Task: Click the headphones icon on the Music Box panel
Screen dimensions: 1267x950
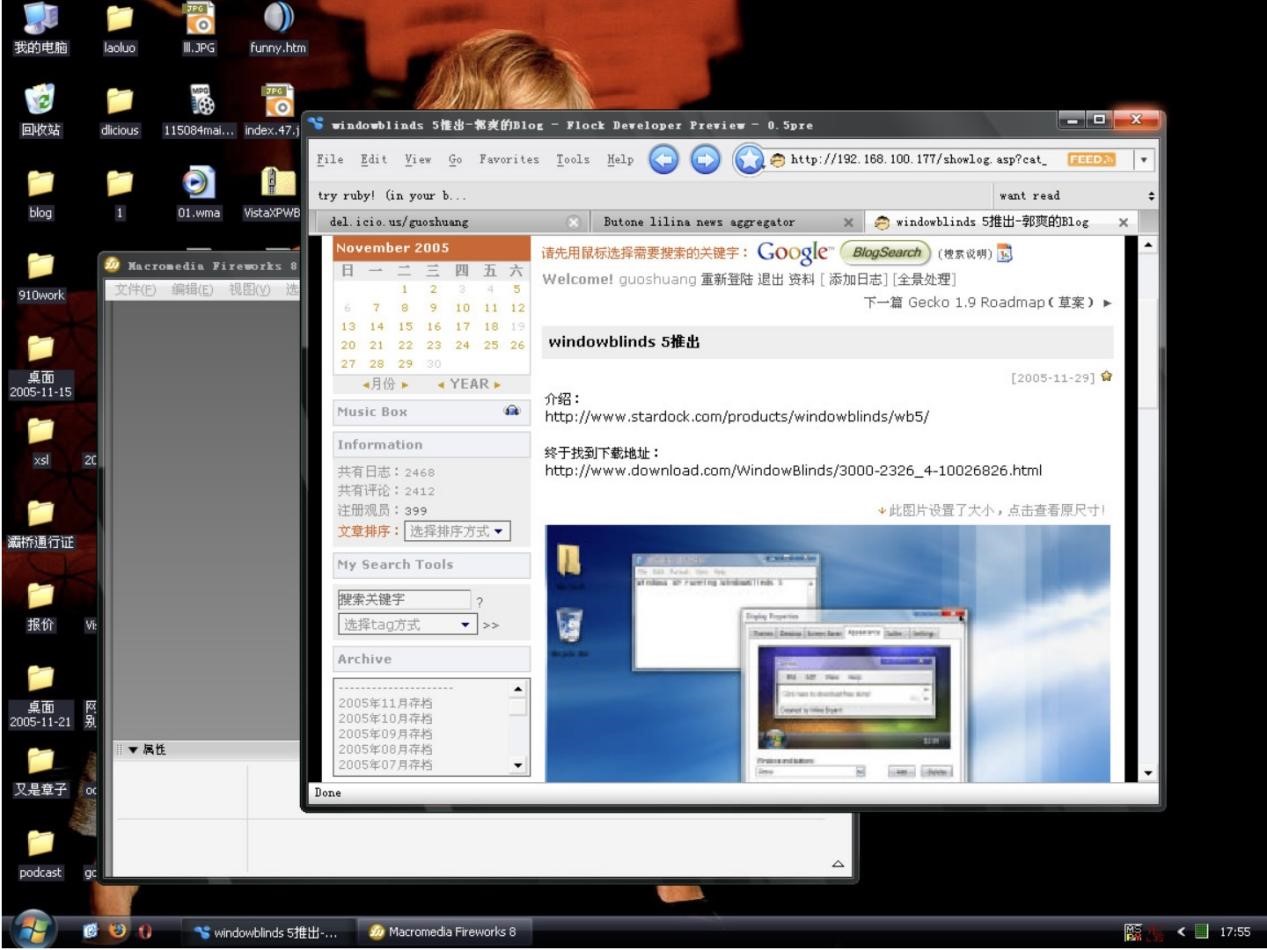Action: pyautogui.click(x=510, y=411)
